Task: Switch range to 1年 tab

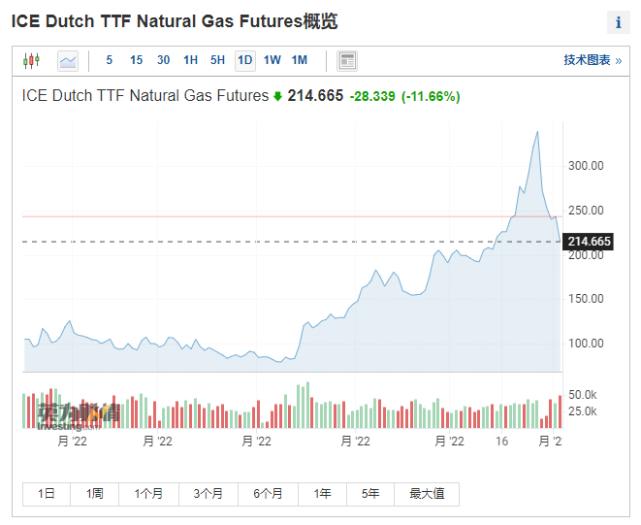Action: pyautogui.click(x=322, y=493)
